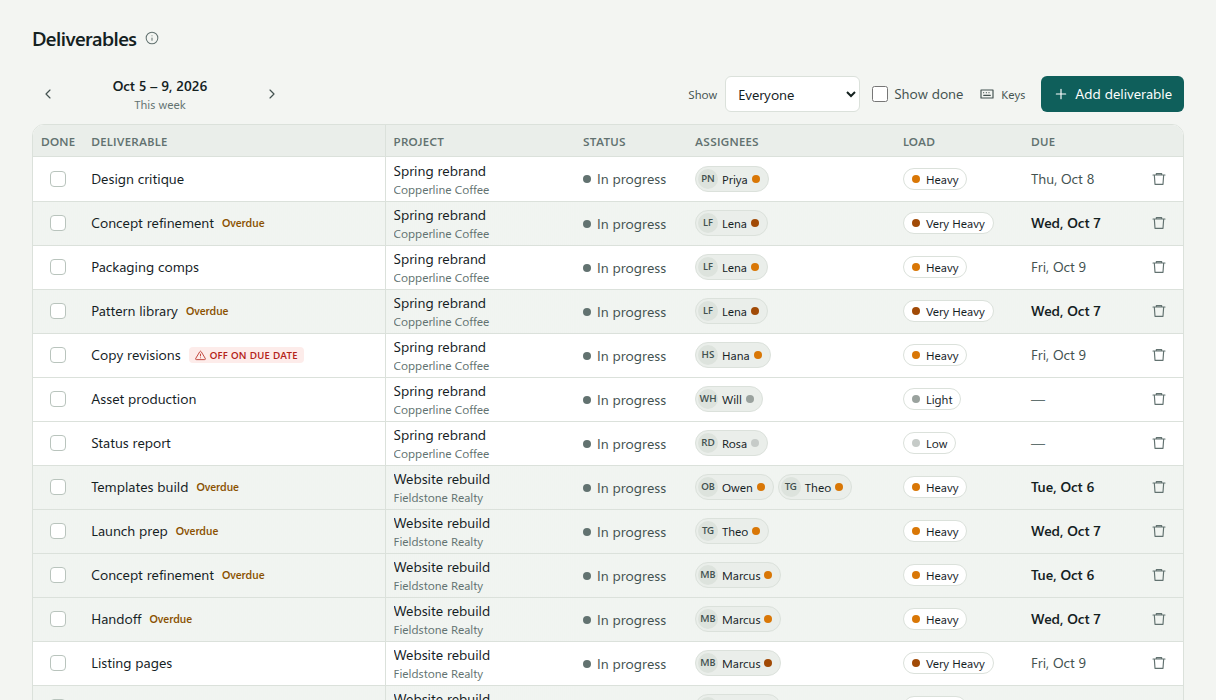Click Rosa's RD assignee chip
This screenshot has height=700, width=1216.
click(x=731, y=443)
